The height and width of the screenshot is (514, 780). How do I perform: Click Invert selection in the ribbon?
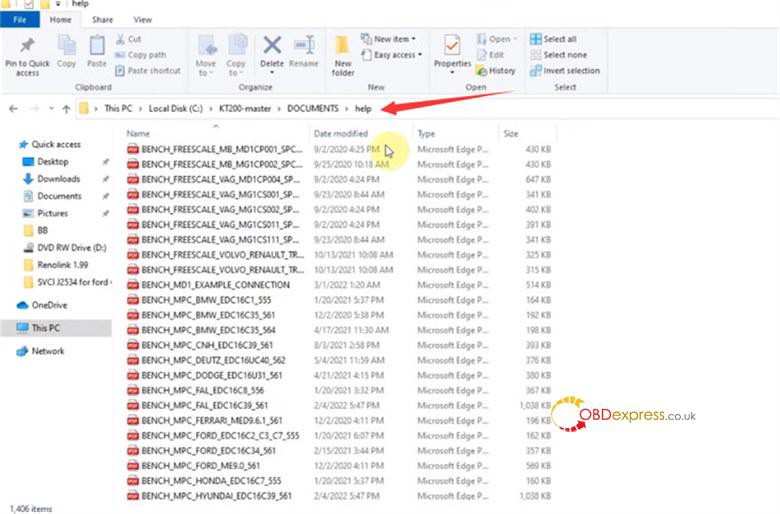pos(565,71)
